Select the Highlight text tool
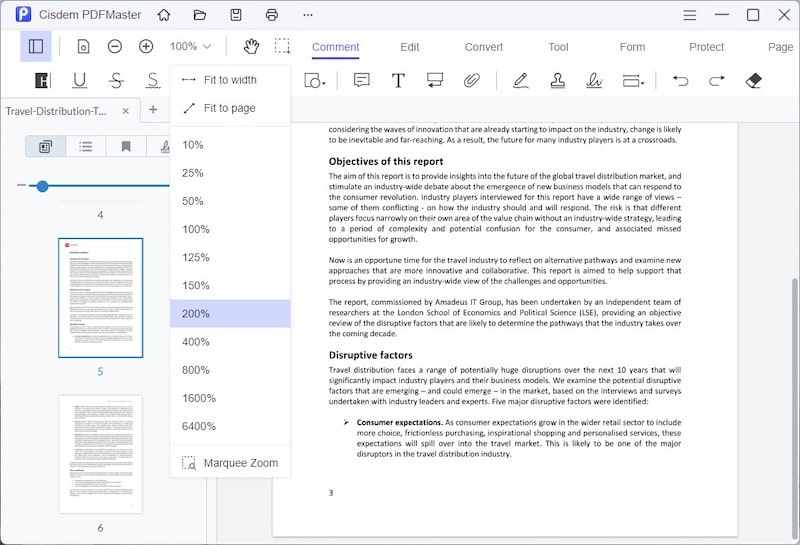 coord(42,80)
